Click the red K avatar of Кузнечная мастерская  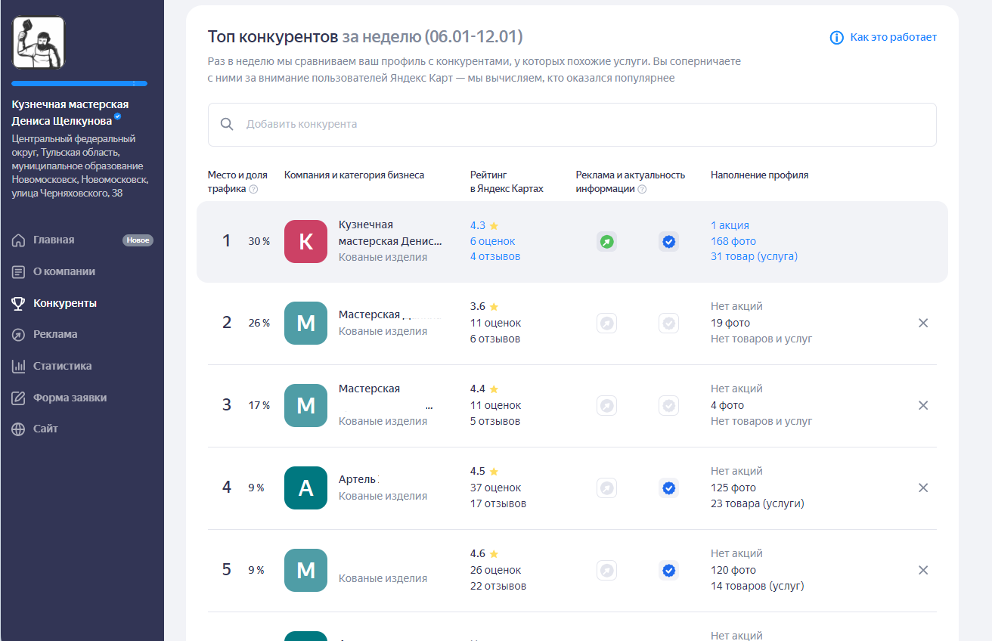(x=306, y=241)
